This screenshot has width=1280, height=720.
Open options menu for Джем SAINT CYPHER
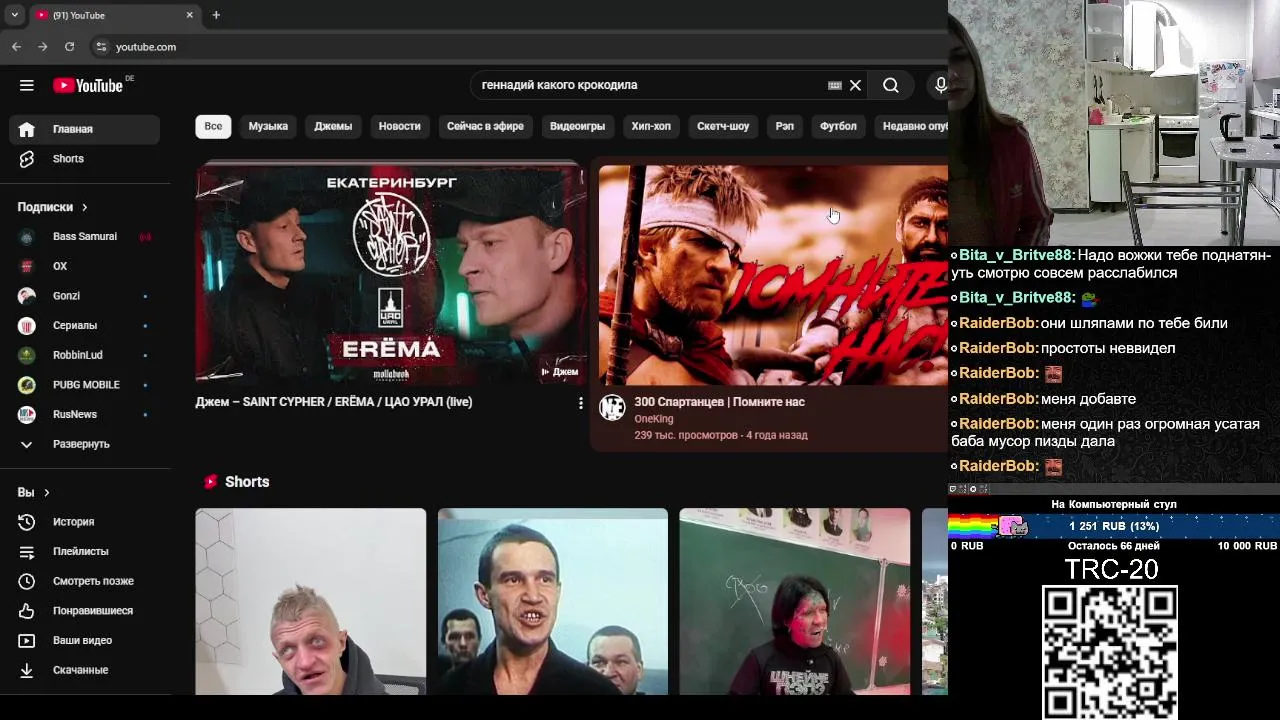pyautogui.click(x=580, y=403)
